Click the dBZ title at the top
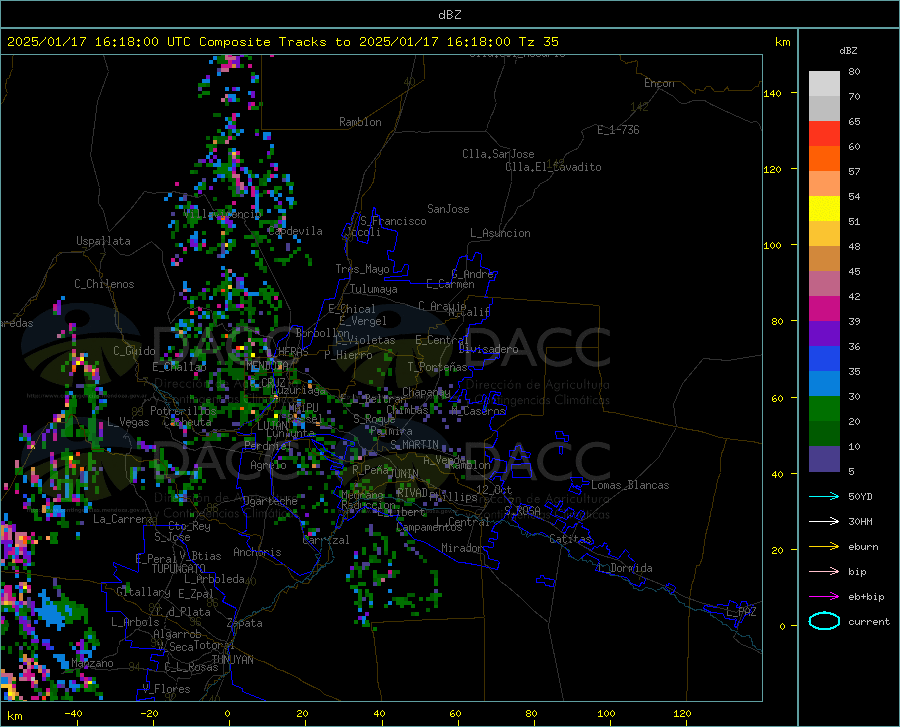 tap(449, 15)
